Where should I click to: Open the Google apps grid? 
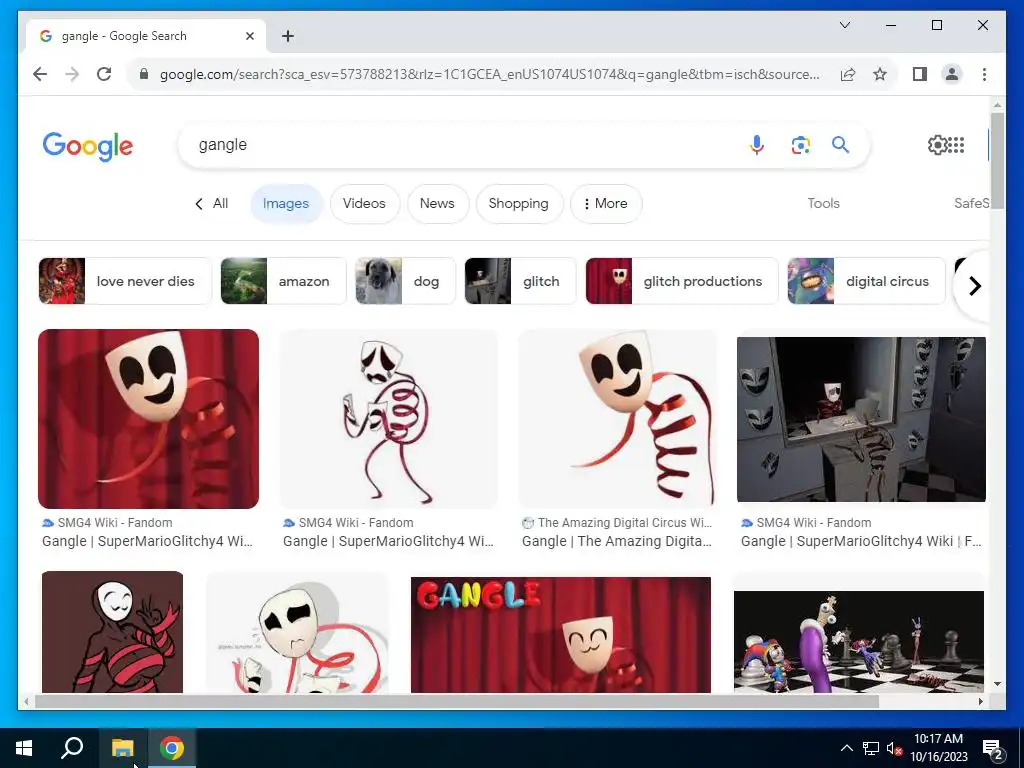[956, 144]
